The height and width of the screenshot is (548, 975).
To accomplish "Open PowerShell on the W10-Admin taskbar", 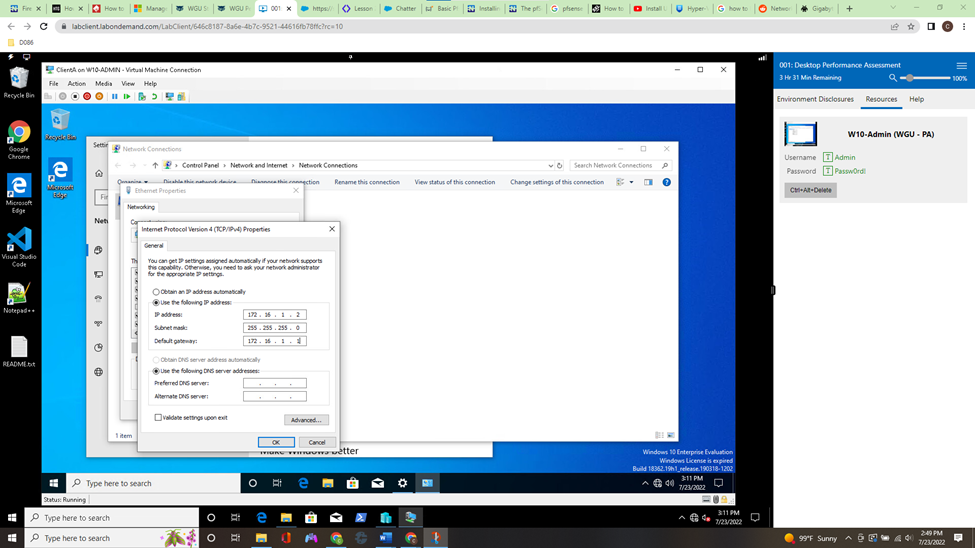I will [x=361, y=518].
